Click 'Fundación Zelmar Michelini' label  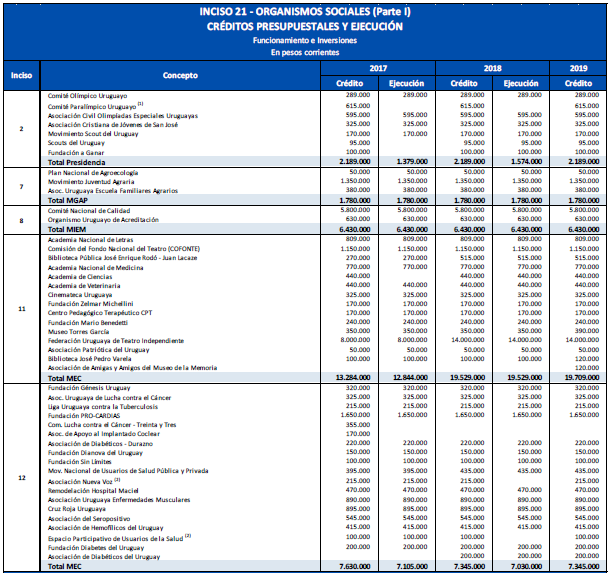pyautogui.click(x=91, y=304)
